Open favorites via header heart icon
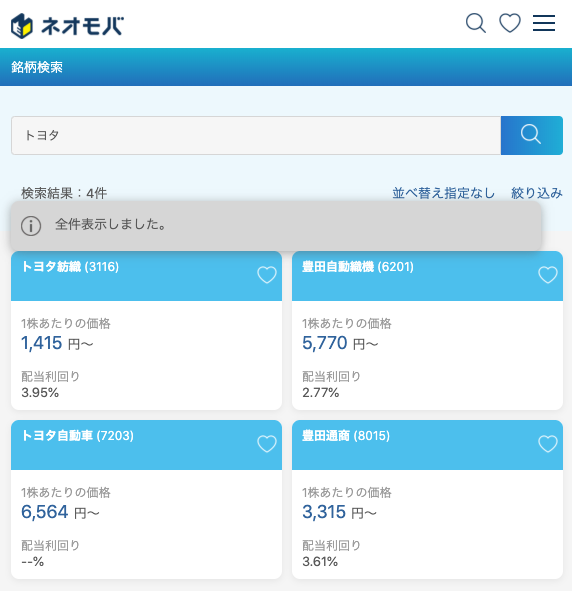 tap(510, 23)
